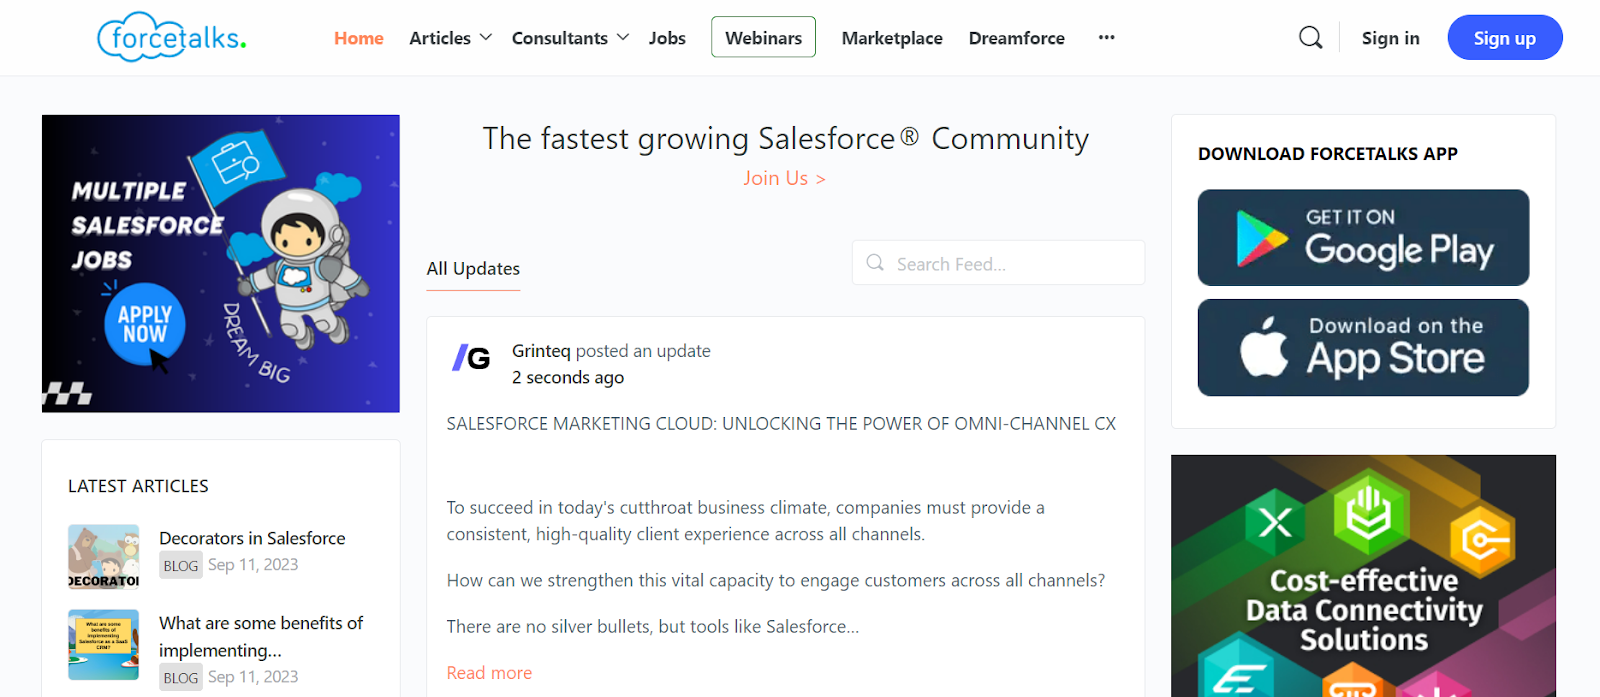
Task: Open the Jobs page
Action: click(x=667, y=38)
